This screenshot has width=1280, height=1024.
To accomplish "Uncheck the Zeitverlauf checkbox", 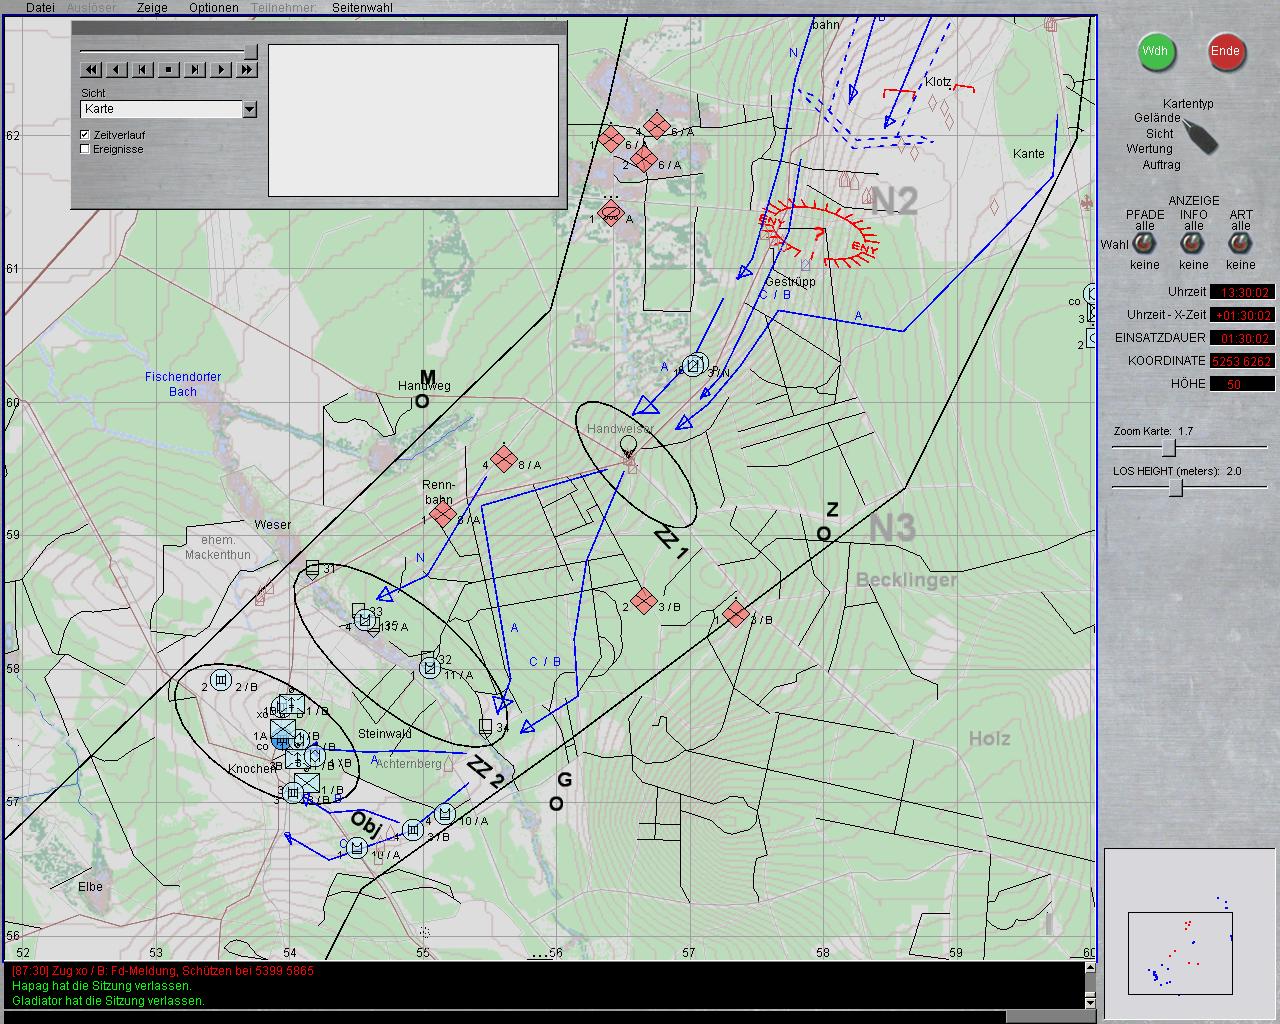I will click(x=85, y=135).
